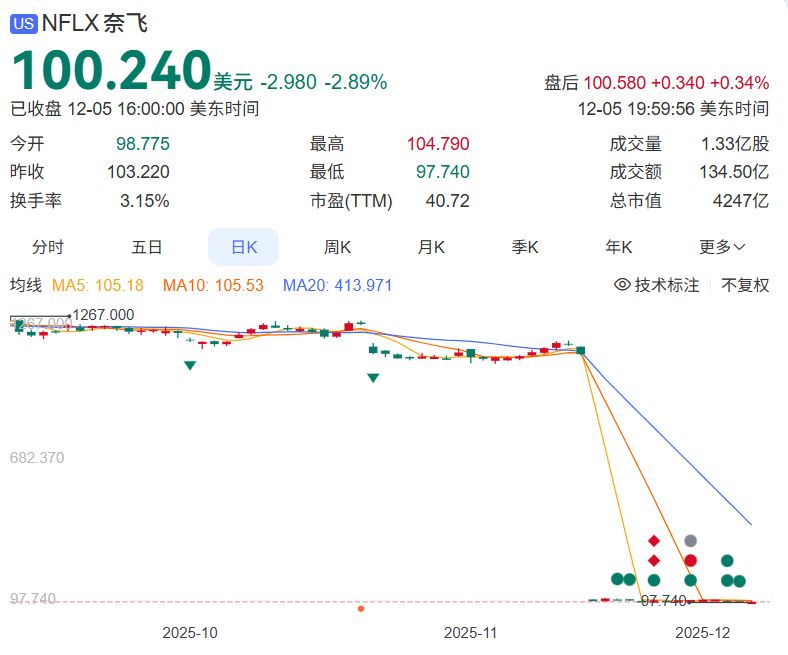This screenshot has width=788, height=655.
Task: Click the 1267.000 high price label
Action: coord(103,314)
